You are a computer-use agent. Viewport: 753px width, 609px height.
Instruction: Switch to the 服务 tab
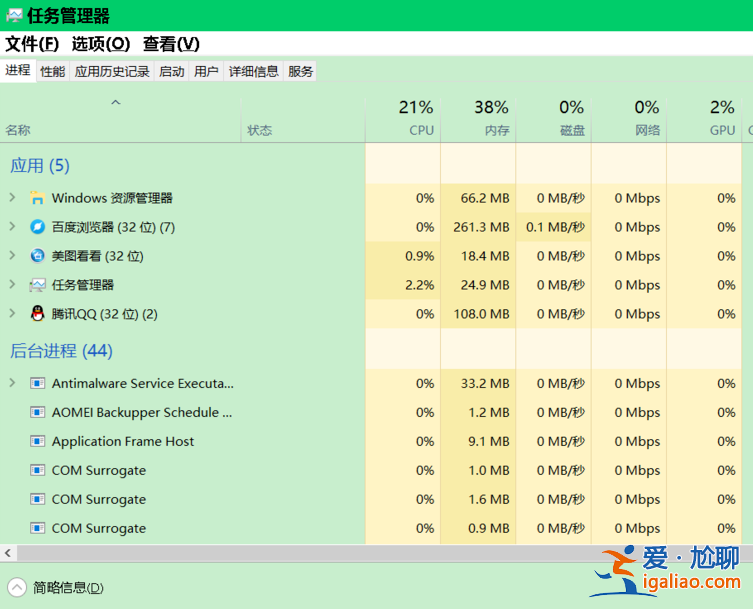pos(301,72)
